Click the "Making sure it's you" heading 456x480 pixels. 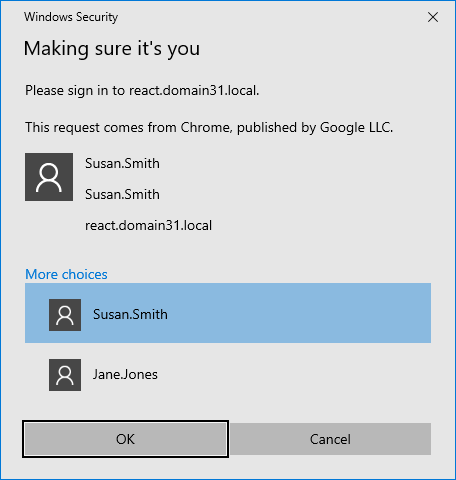click(x=112, y=49)
